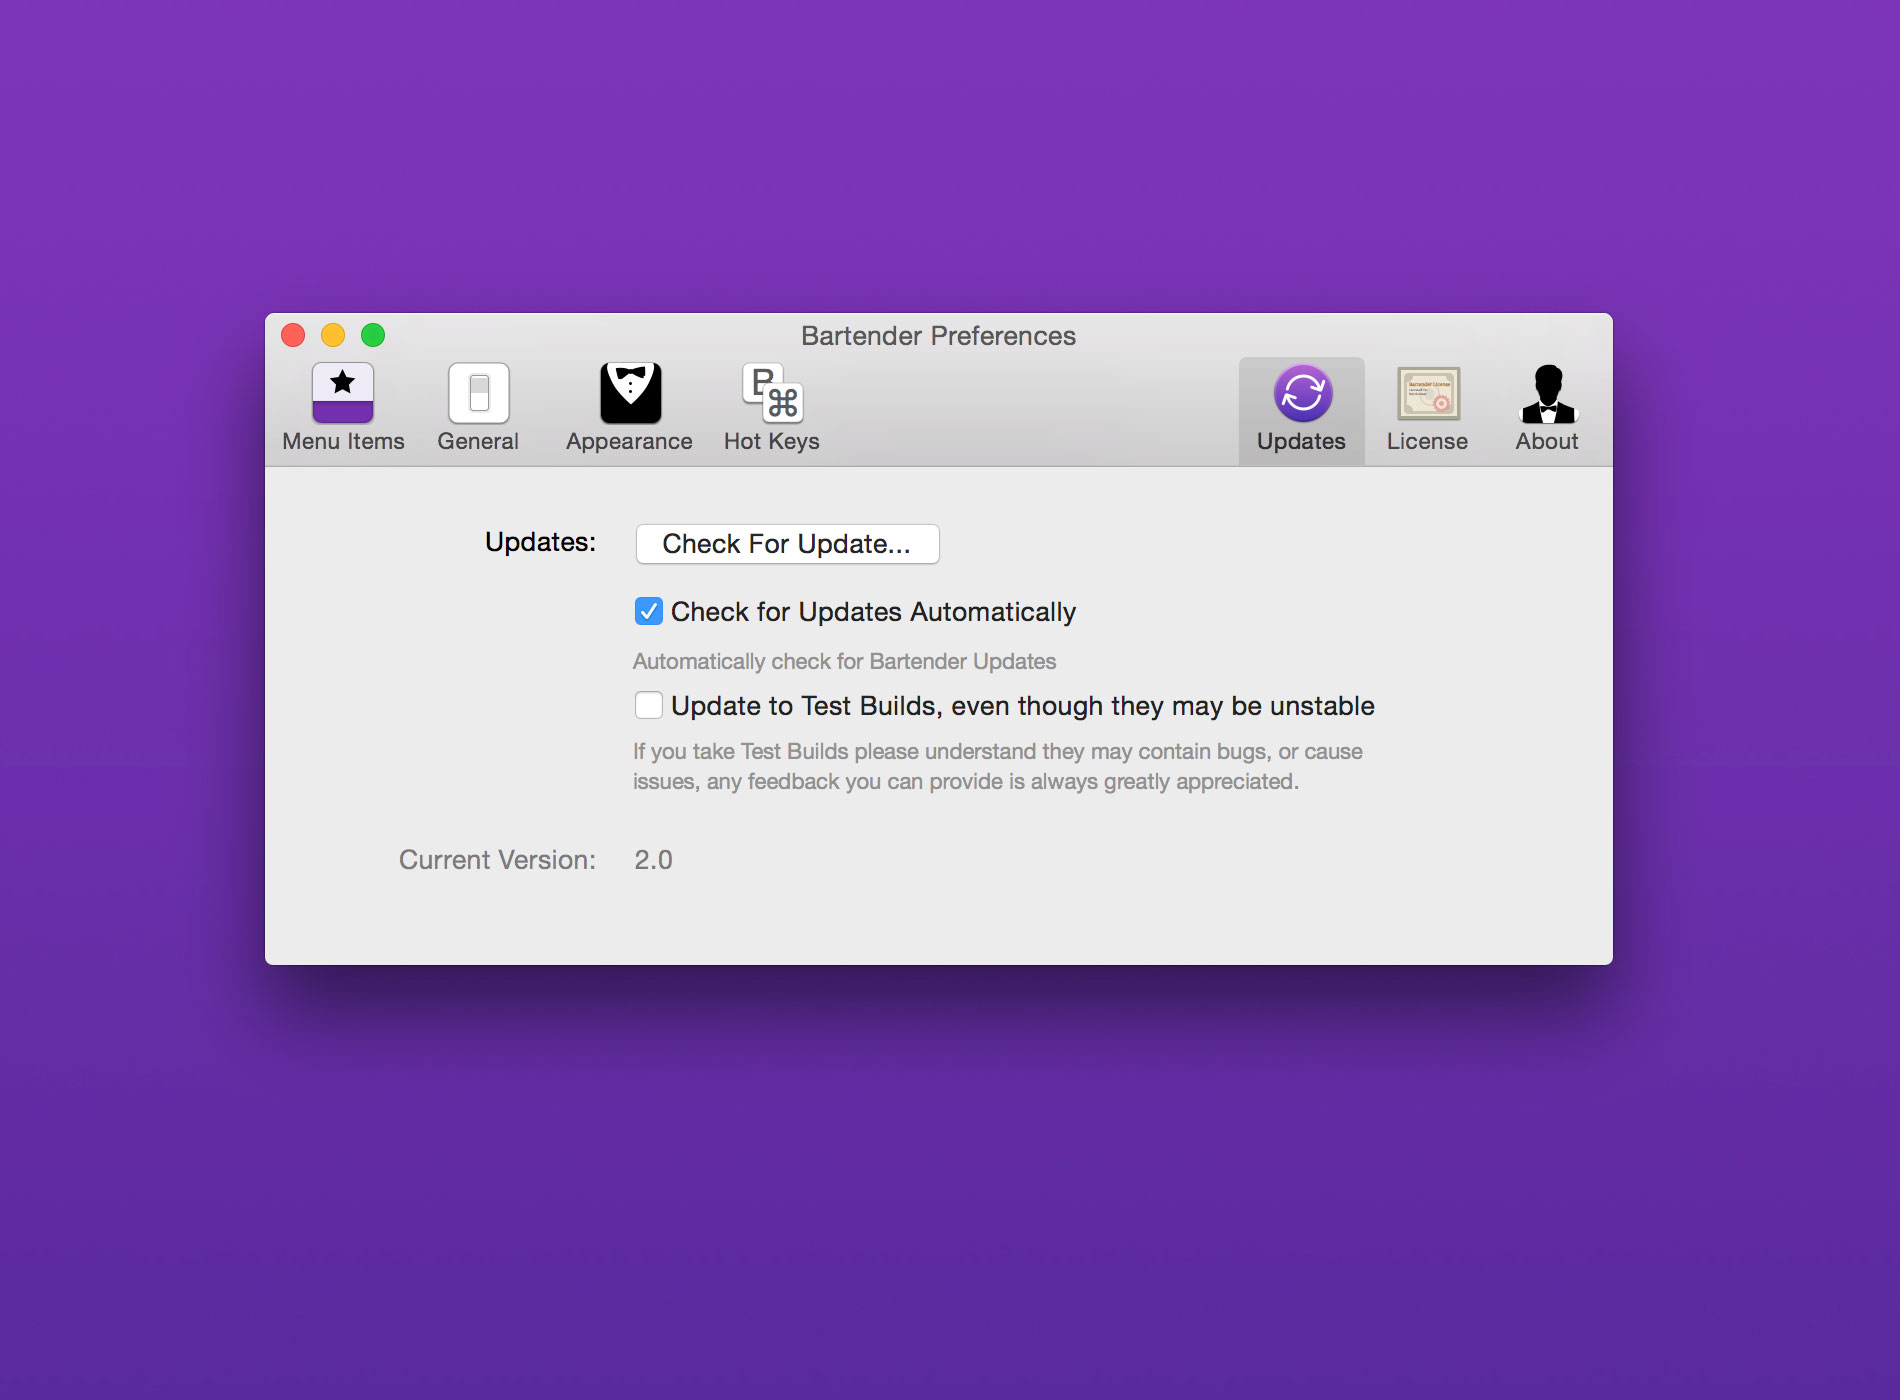Open the About bartender pane
The width and height of the screenshot is (1900, 1400).
pyautogui.click(x=1547, y=408)
